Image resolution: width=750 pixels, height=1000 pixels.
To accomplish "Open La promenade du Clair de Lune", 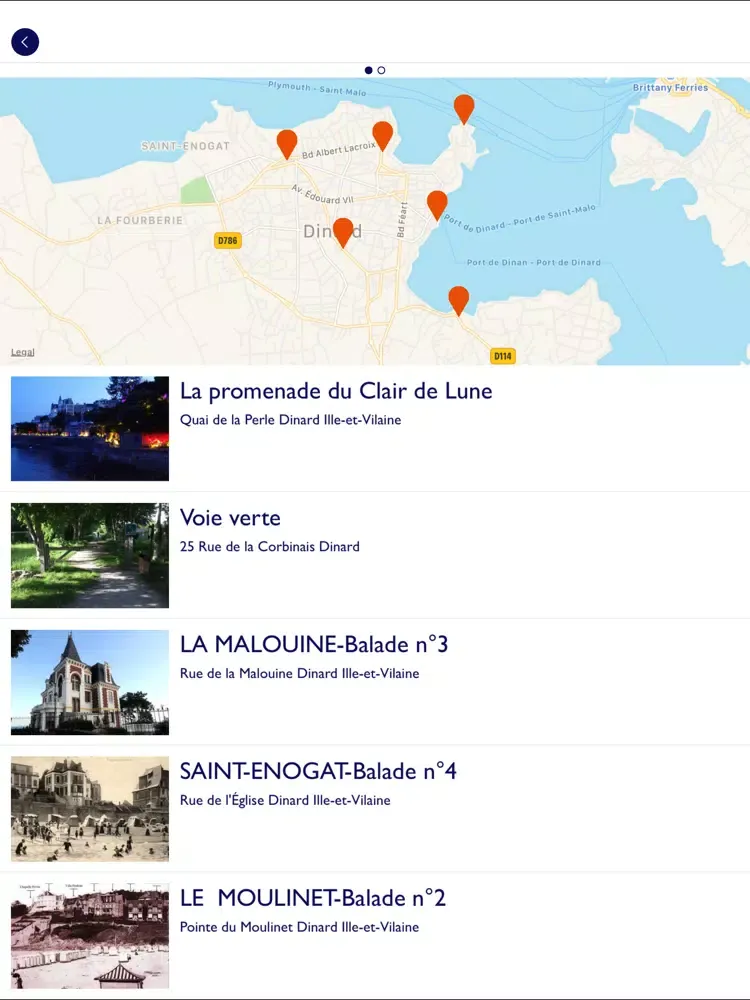I will (x=375, y=428).
